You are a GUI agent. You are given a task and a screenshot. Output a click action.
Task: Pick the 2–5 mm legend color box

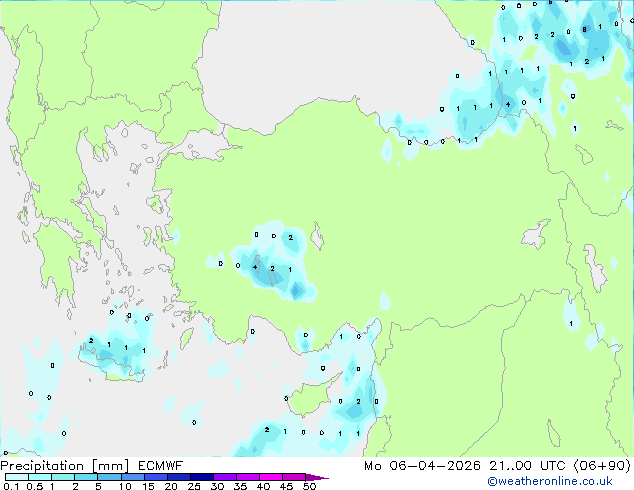click(x=86, y=477)
